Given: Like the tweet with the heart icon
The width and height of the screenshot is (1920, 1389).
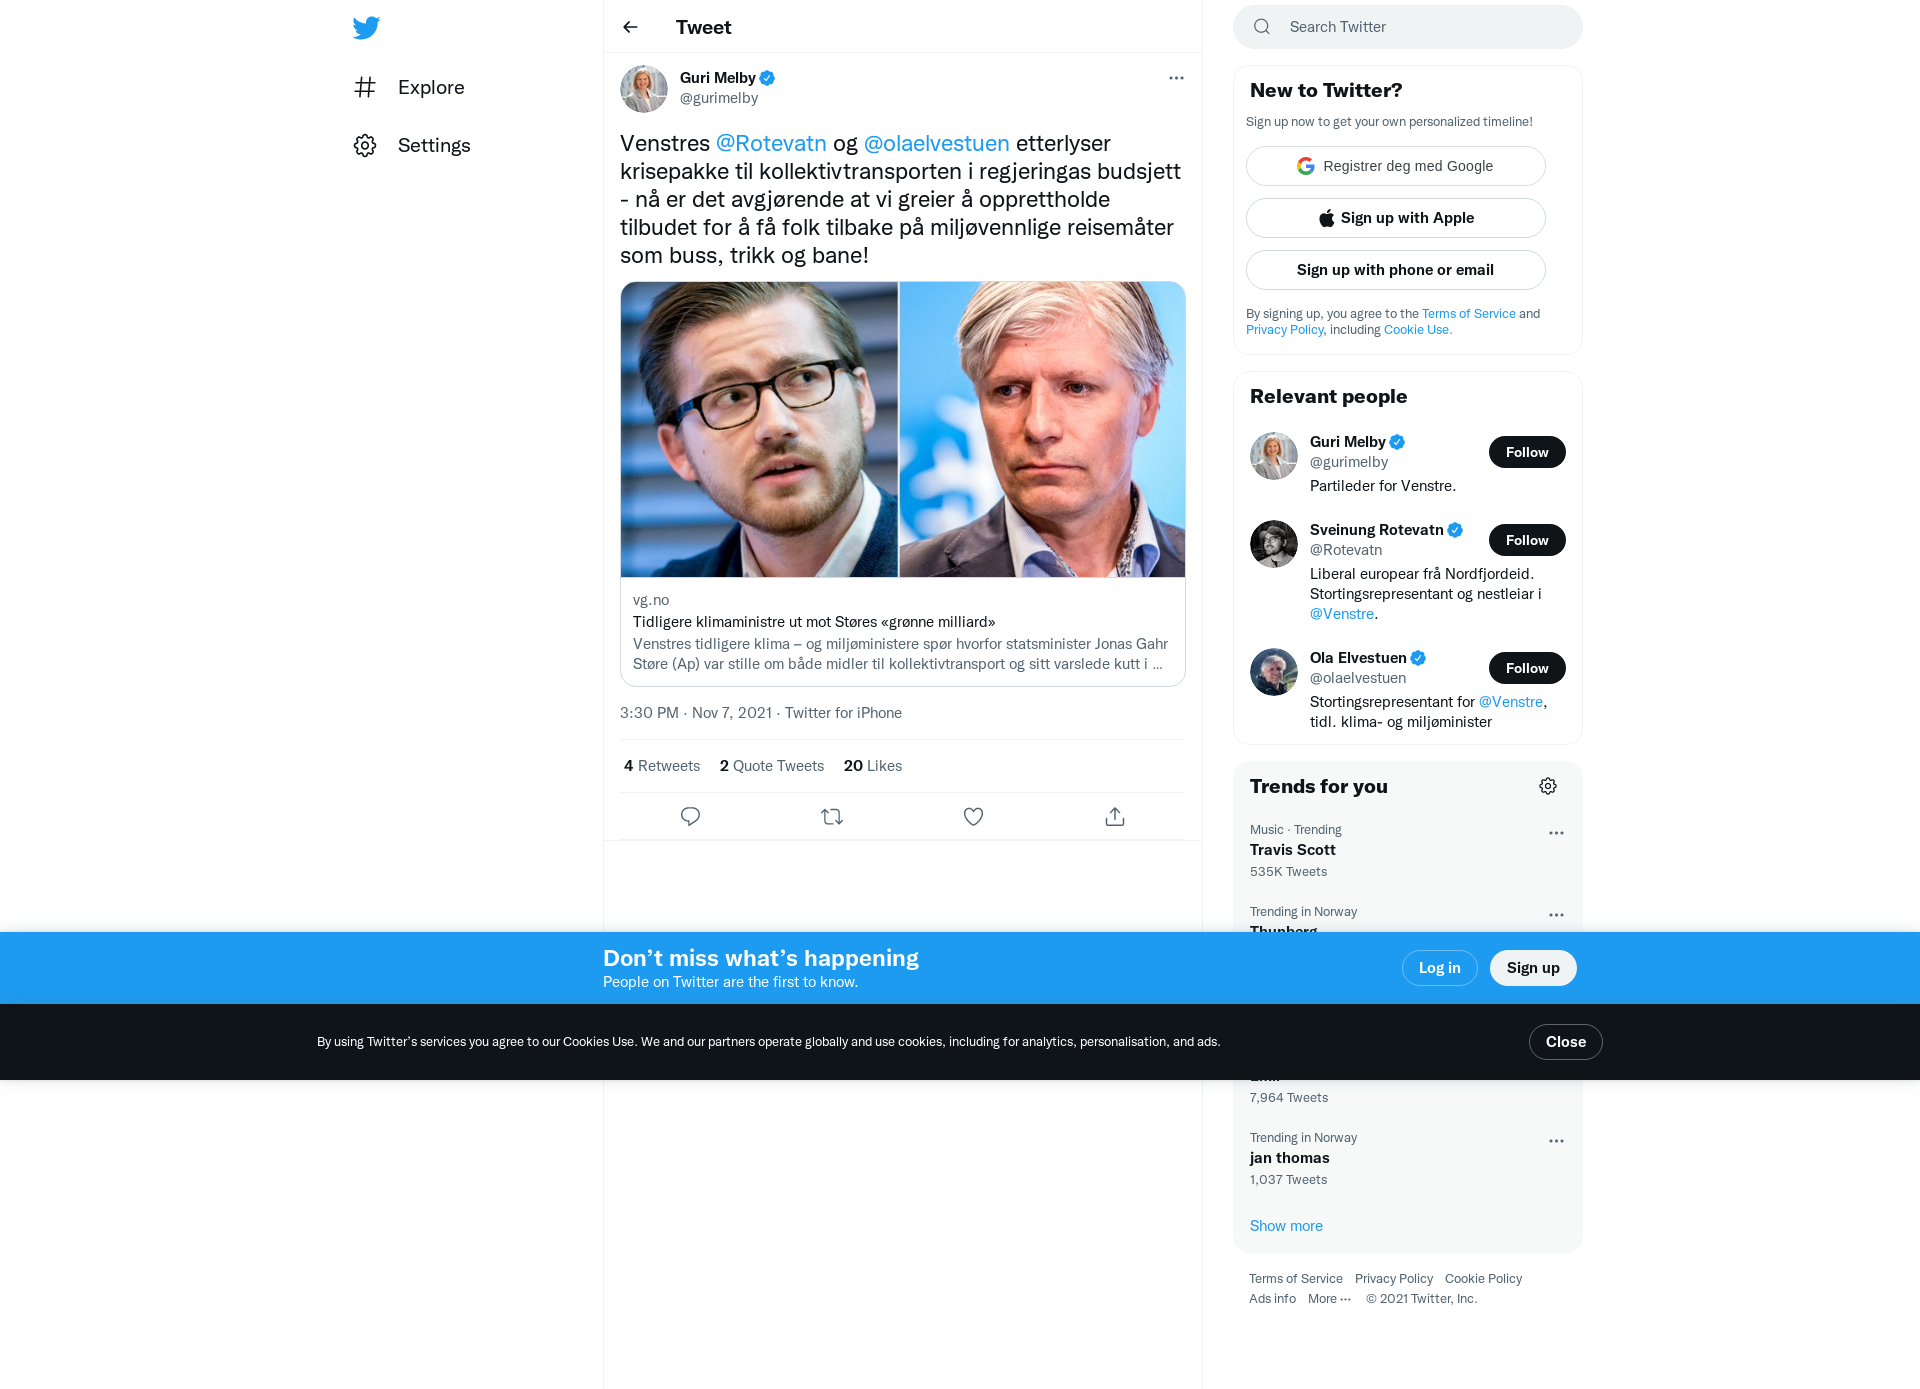Looking at the screenshot, I should click(x=973, y=817).
